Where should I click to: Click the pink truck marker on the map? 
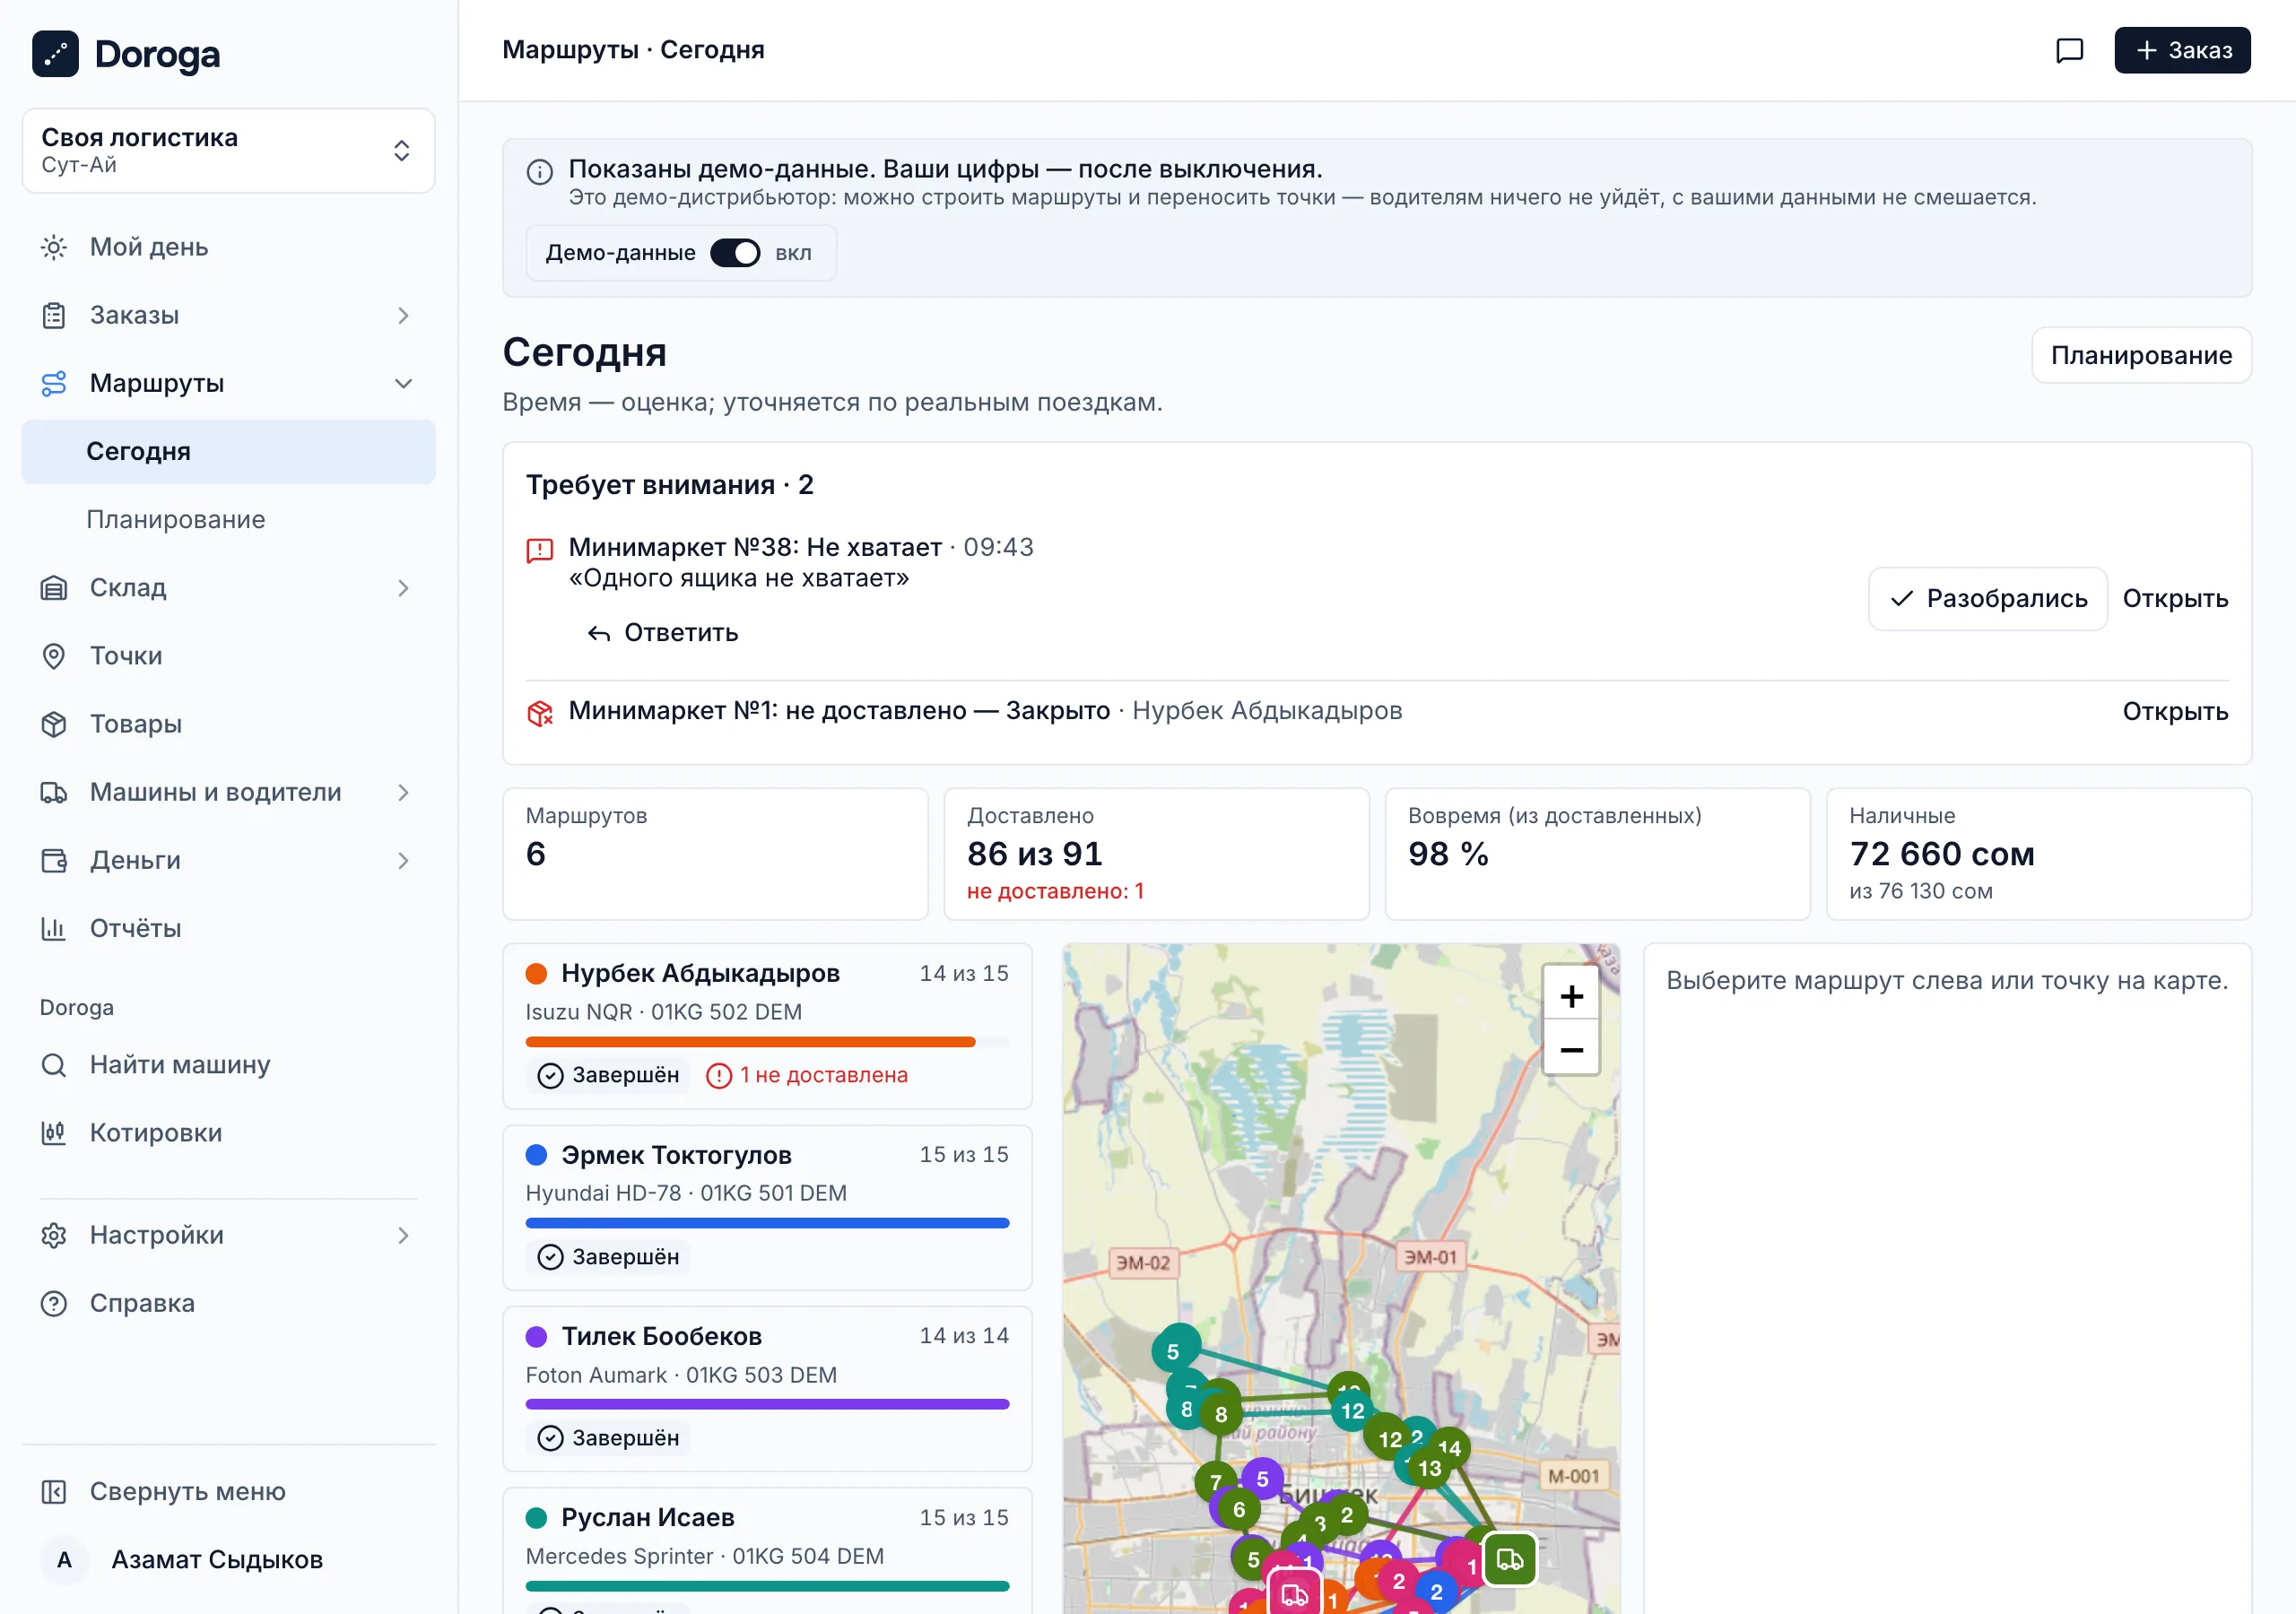[x=1295, y=1593]
